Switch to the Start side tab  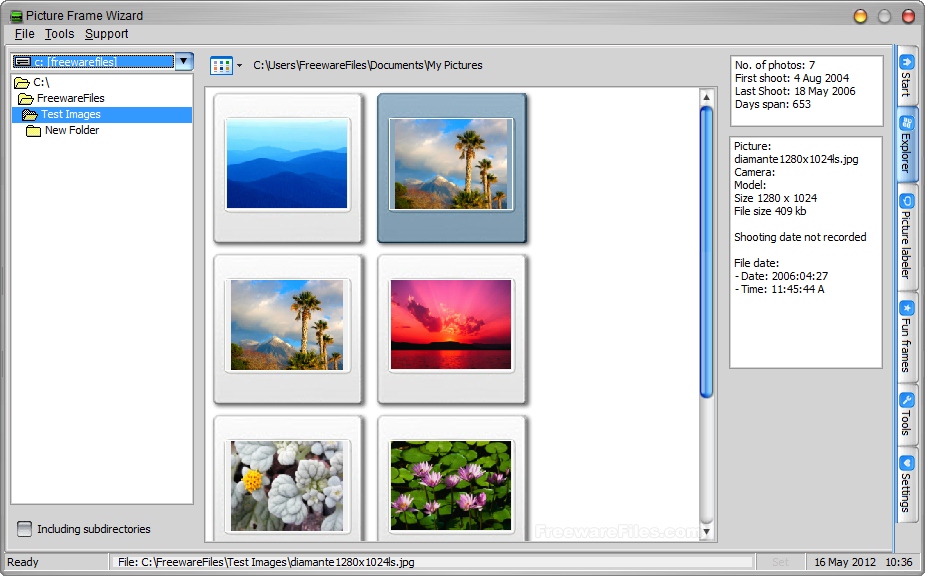pyautogui.click(x=906, y=76)
